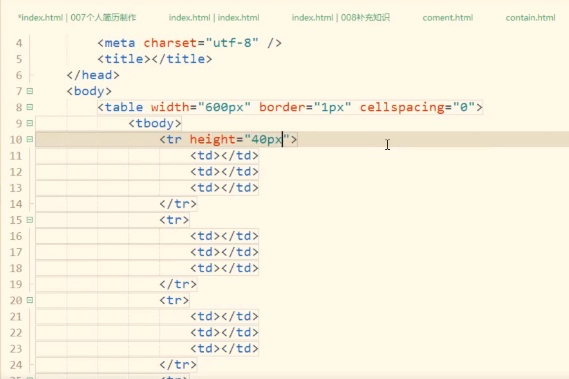
Task: Click the td element on line 21
Action: (x=224, y=316)
